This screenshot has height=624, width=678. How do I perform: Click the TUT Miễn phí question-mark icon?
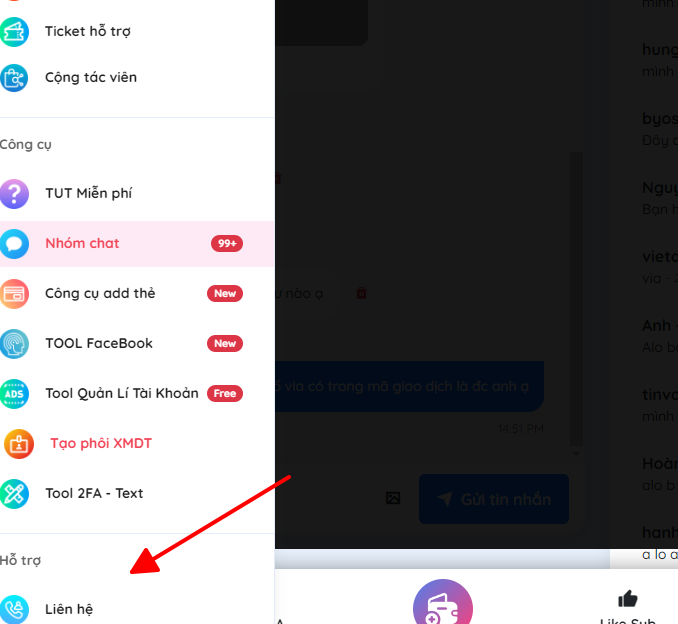14,194
